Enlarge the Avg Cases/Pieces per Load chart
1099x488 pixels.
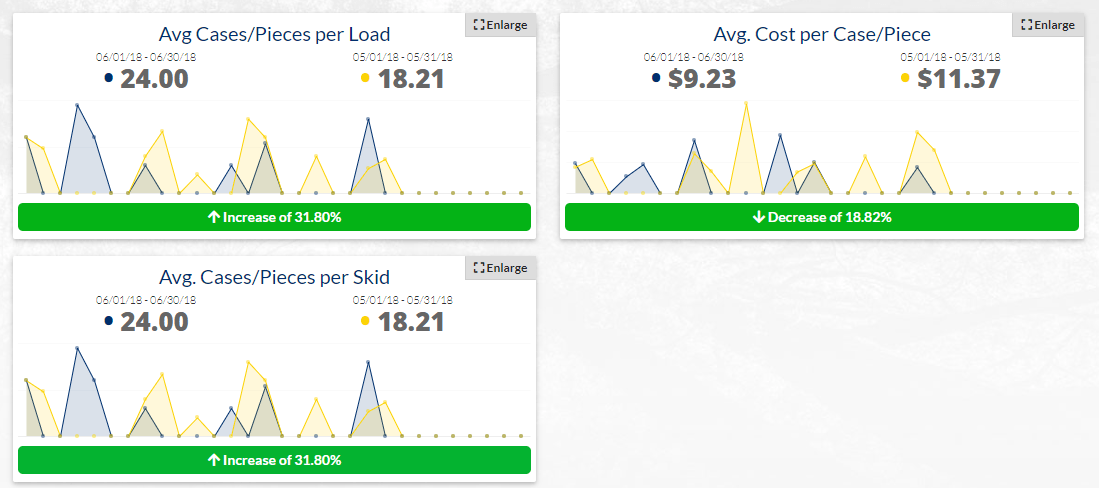click(x=500, y=25)
